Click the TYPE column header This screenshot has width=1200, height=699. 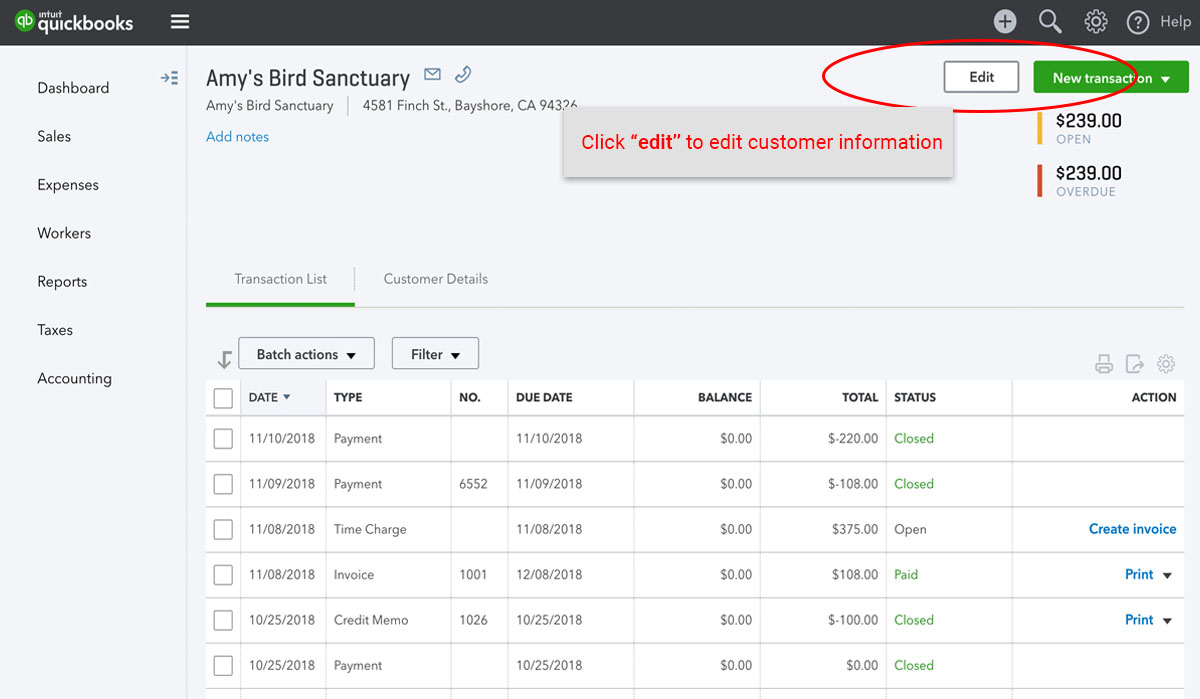click(x=348, y=398)
